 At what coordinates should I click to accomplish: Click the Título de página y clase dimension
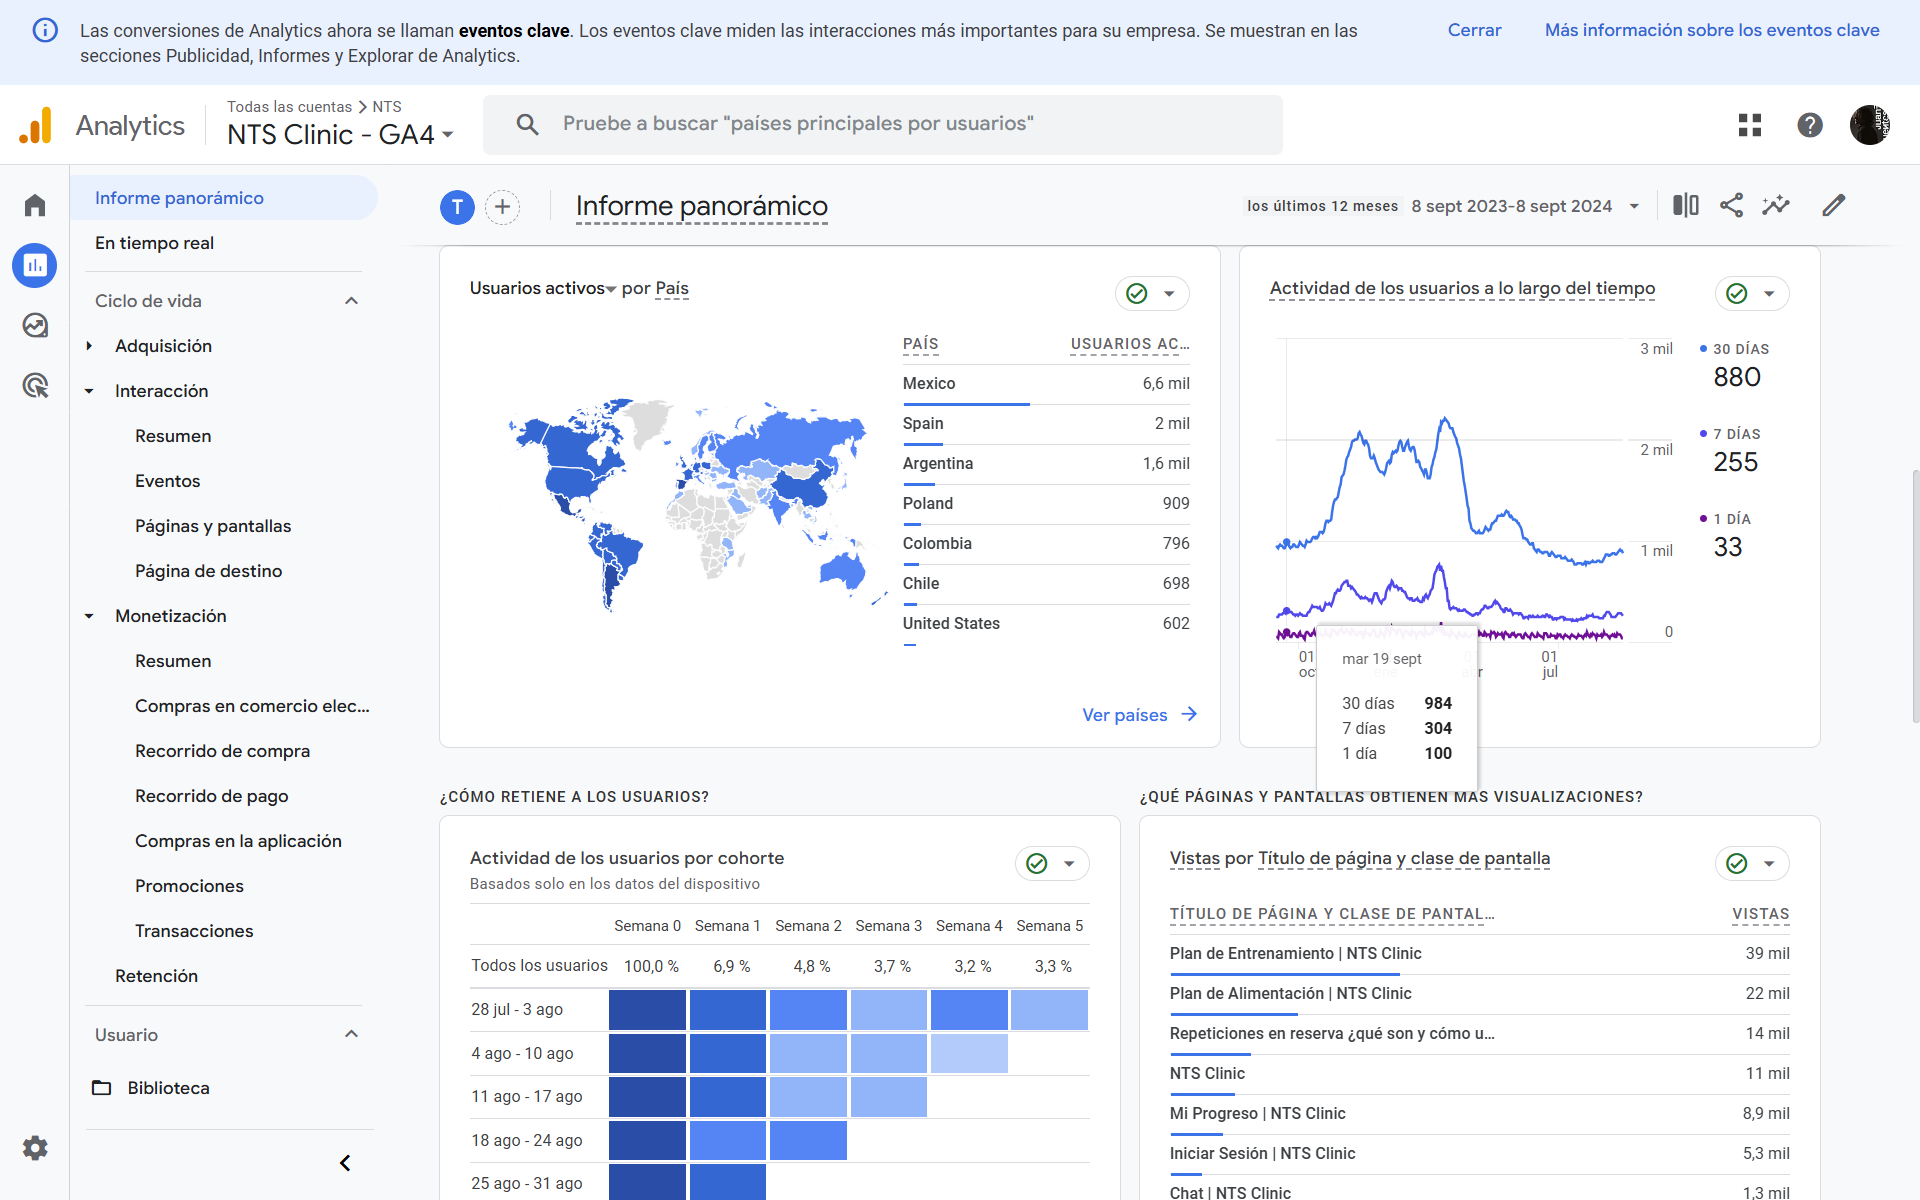pyautogui.click(x=1404, y=858)
